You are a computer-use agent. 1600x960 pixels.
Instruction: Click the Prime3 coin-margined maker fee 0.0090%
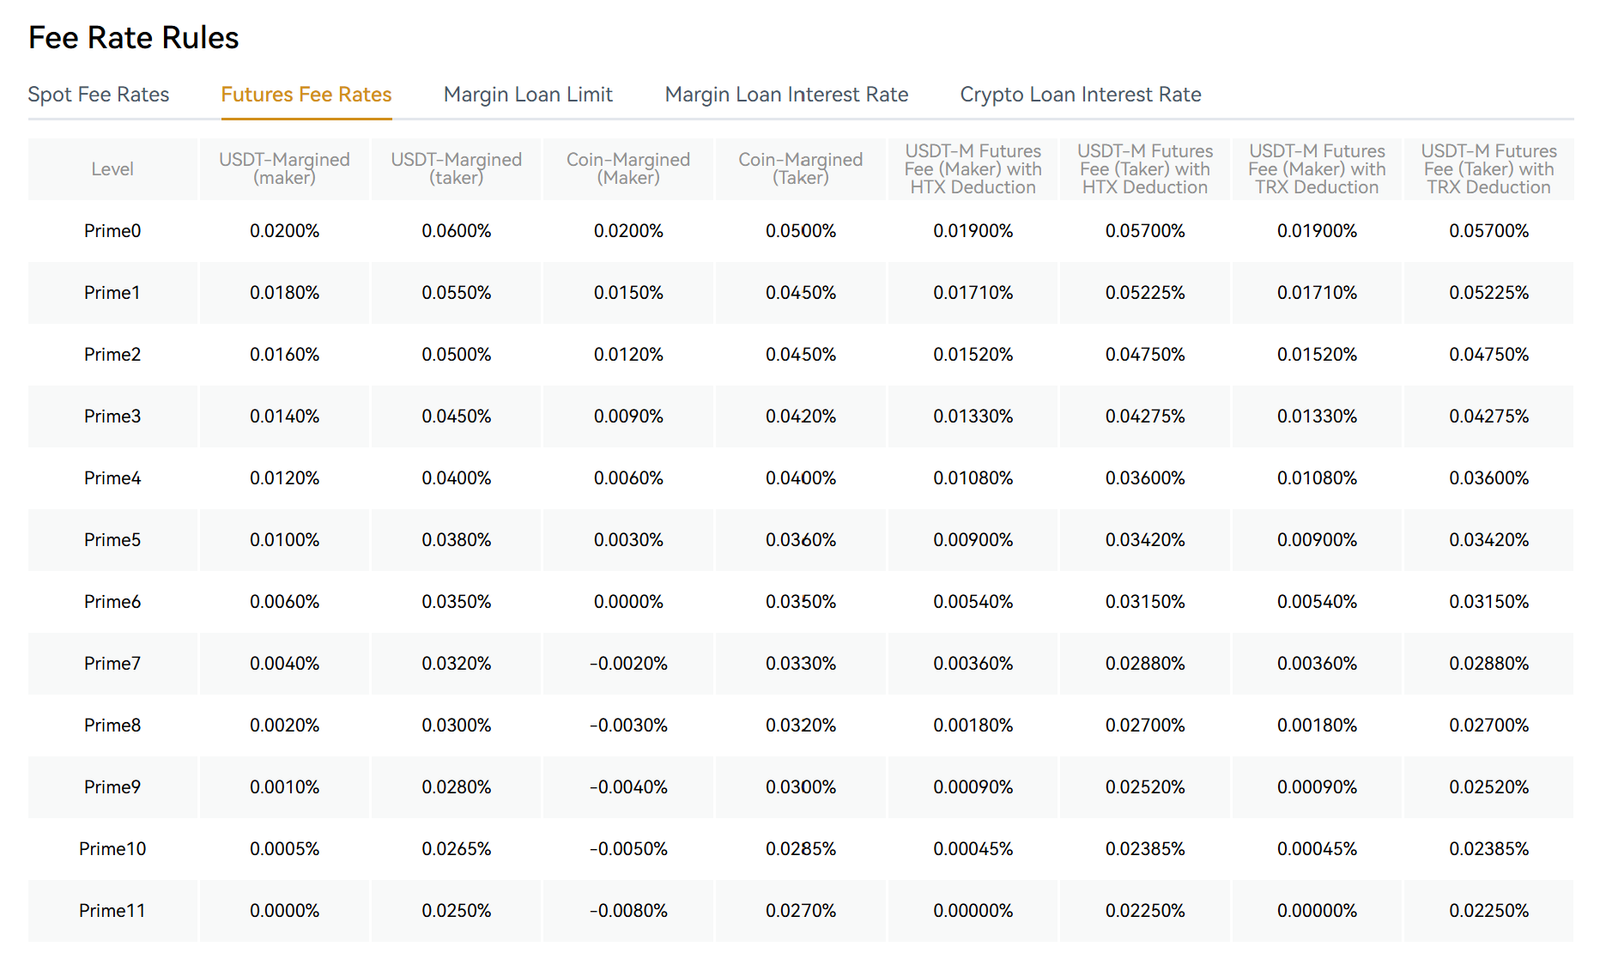tap(628, 416)
